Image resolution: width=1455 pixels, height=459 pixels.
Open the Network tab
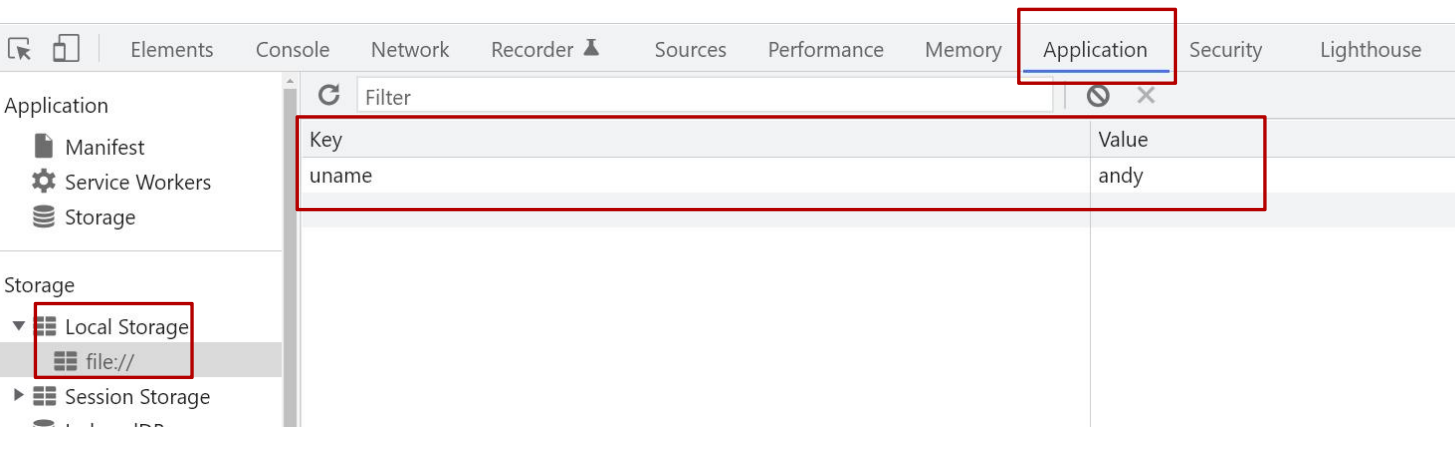click(410, 50)
